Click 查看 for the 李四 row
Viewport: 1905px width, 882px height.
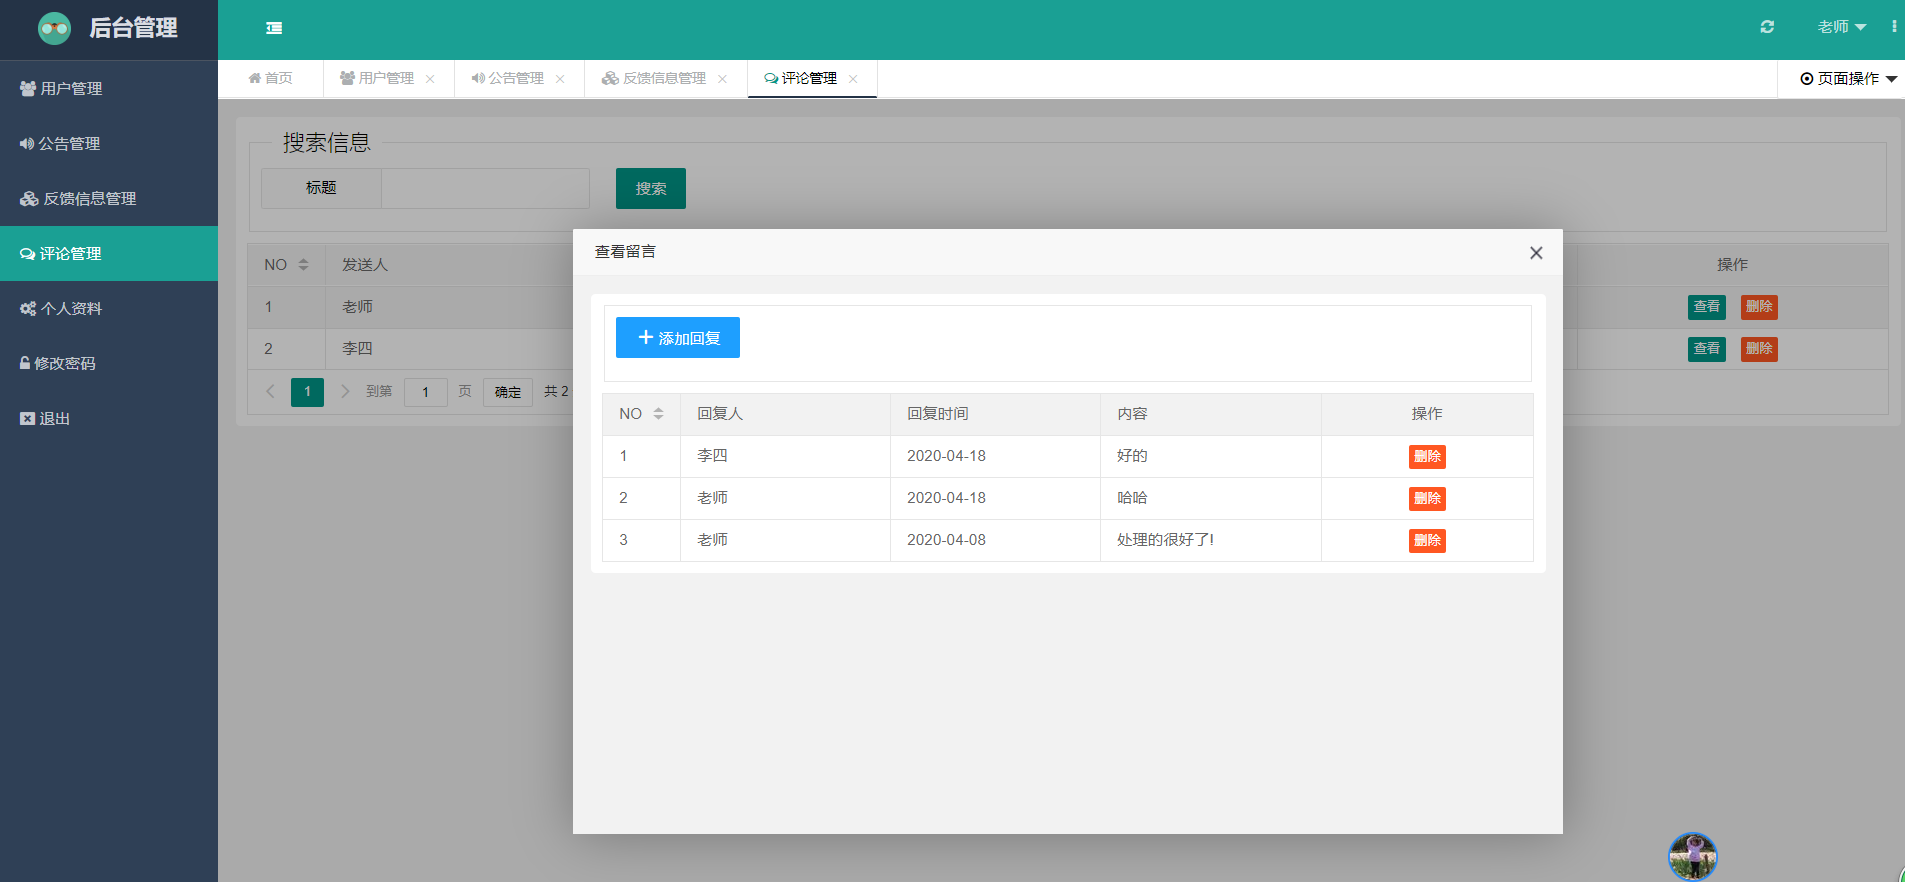1707,349
